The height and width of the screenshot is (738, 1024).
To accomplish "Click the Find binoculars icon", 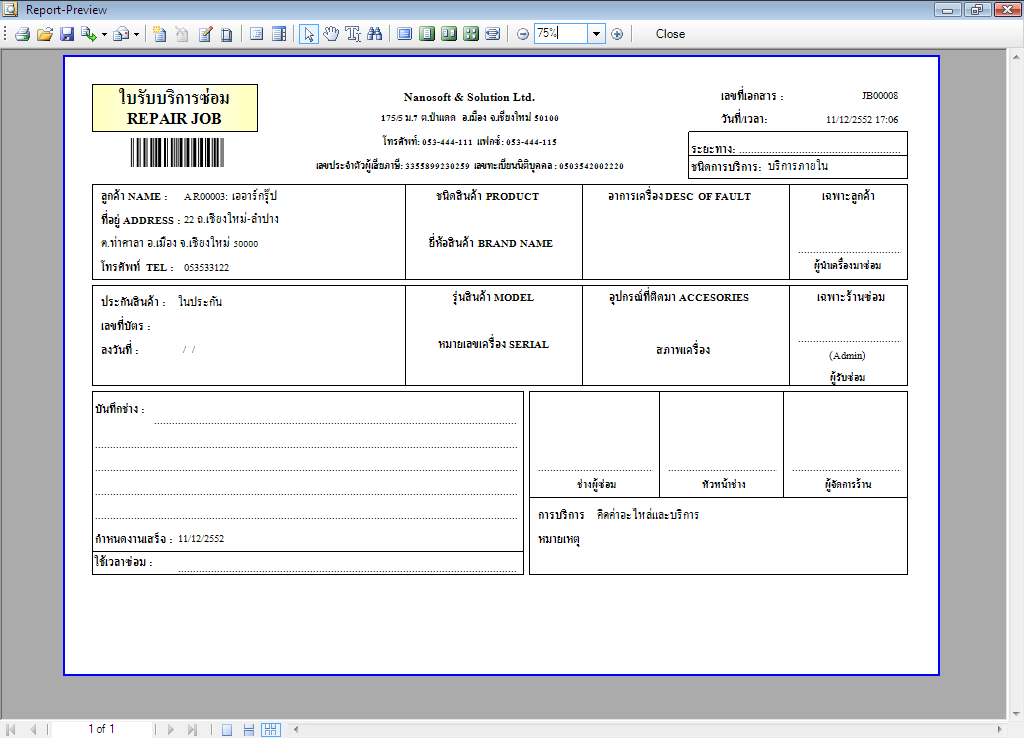I will [x=375, y=34].
